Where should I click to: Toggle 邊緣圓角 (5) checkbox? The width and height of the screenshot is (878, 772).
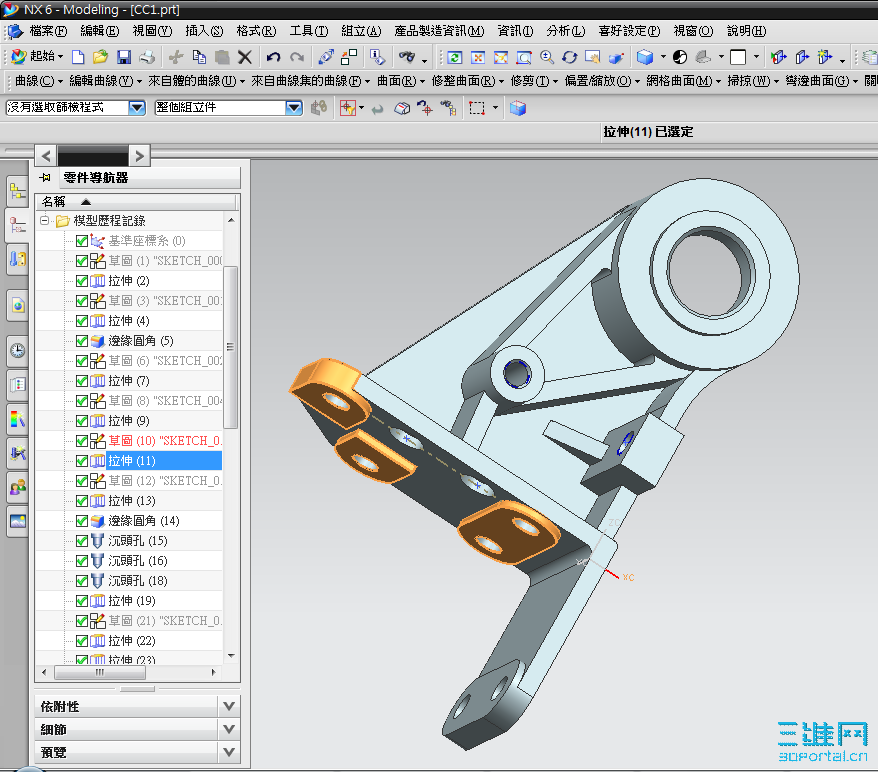pos(82,341)
